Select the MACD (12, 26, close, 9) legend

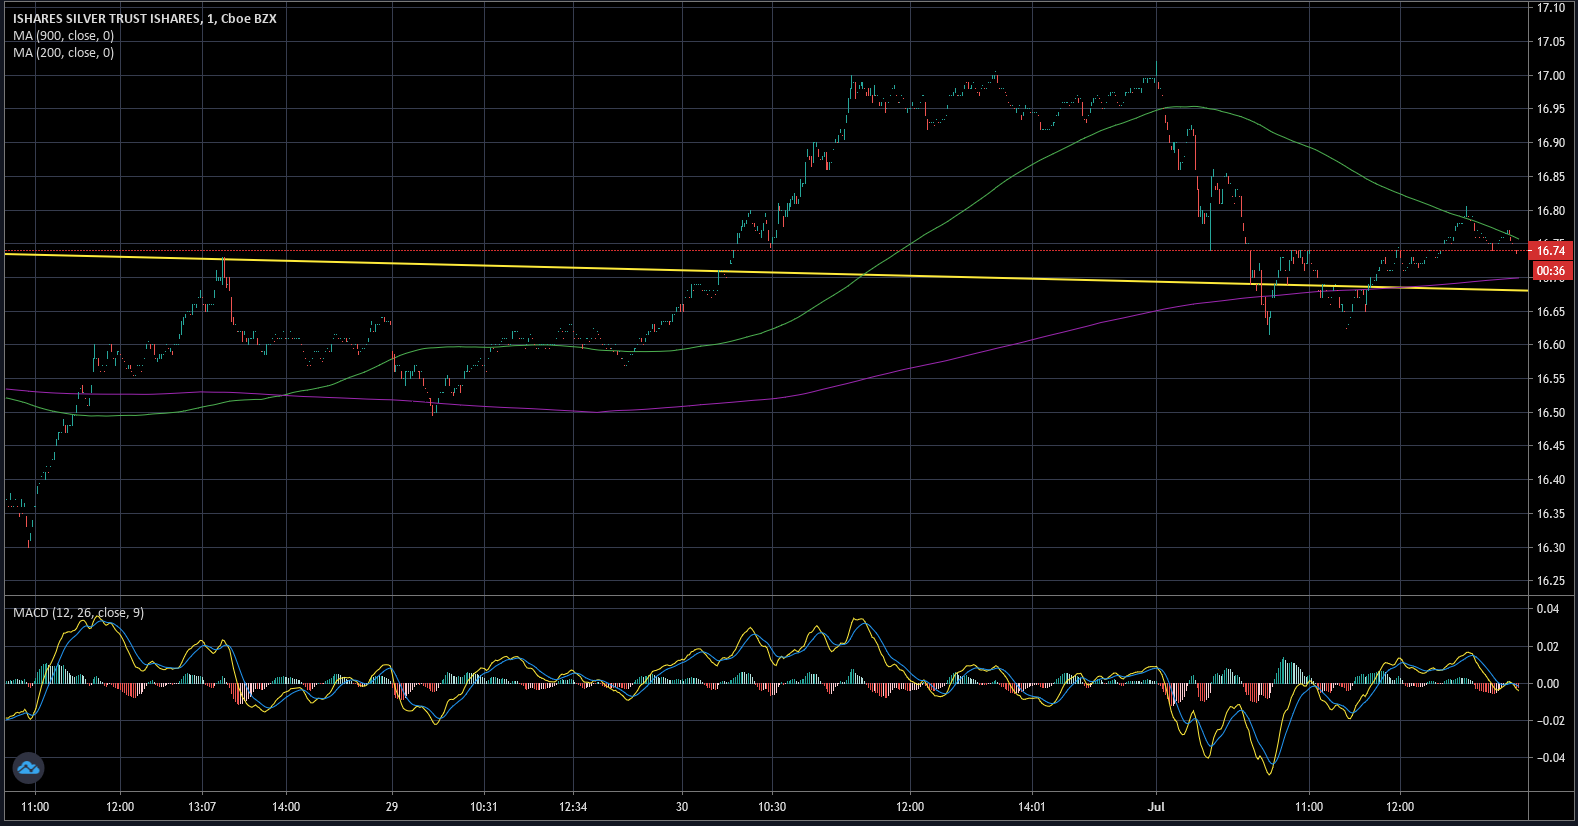(78, 612)
